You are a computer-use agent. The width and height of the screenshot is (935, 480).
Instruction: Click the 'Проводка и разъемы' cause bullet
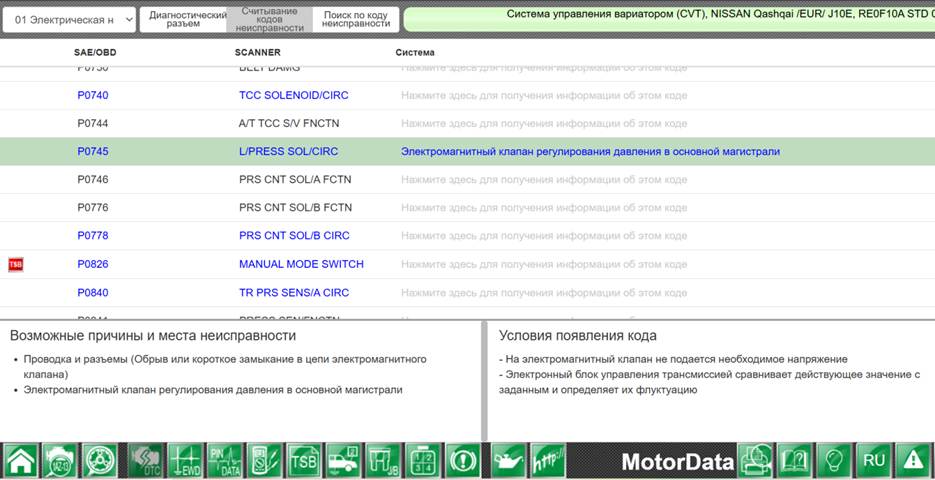(x=225, y=367)
